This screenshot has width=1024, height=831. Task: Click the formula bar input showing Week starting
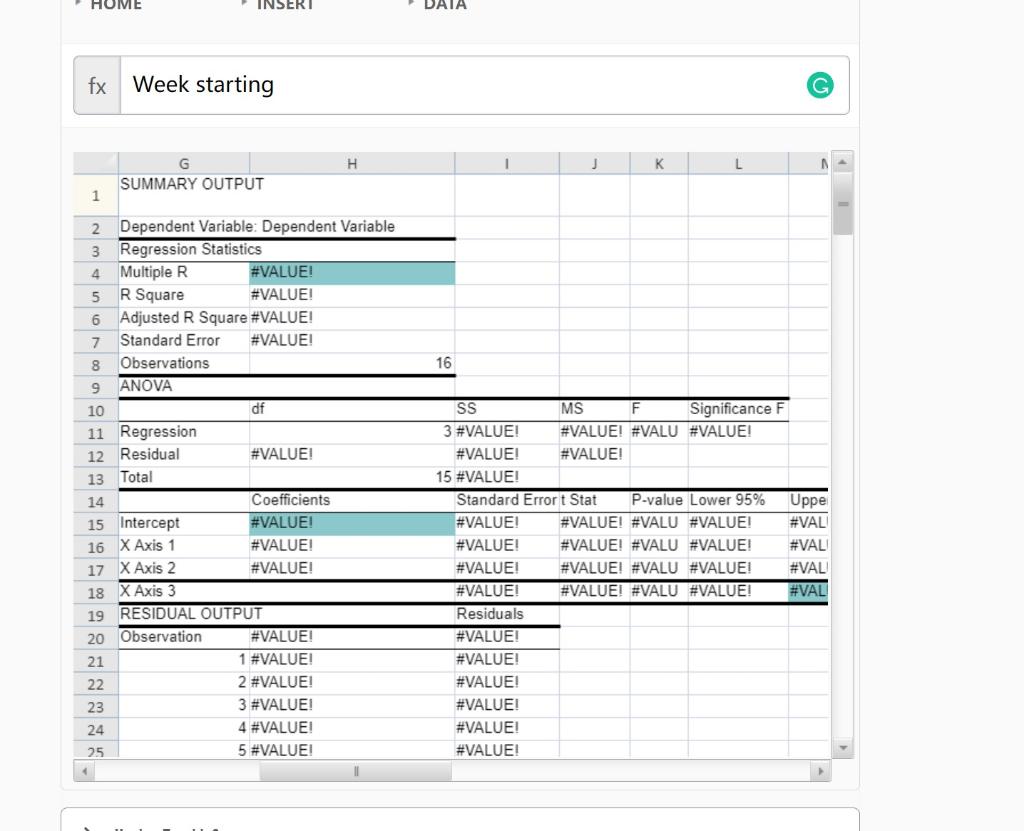click(x=484, y=86)
